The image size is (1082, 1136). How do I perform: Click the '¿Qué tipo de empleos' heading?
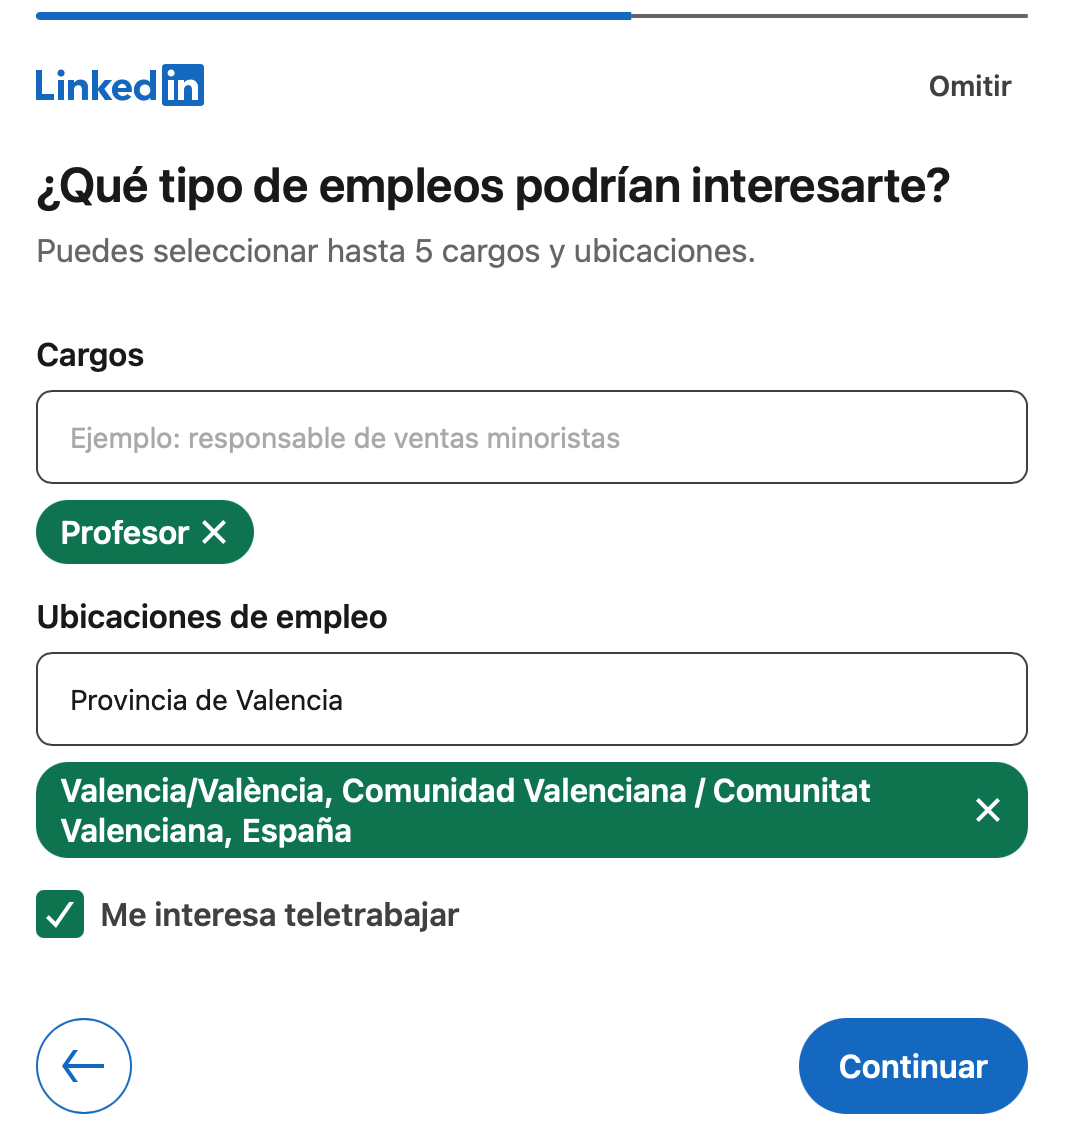click(492, 187)
